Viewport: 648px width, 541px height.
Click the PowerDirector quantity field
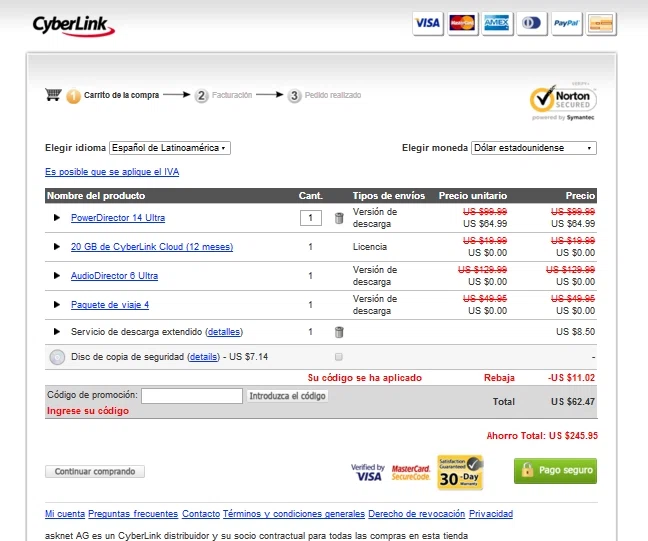pos(311,218)
